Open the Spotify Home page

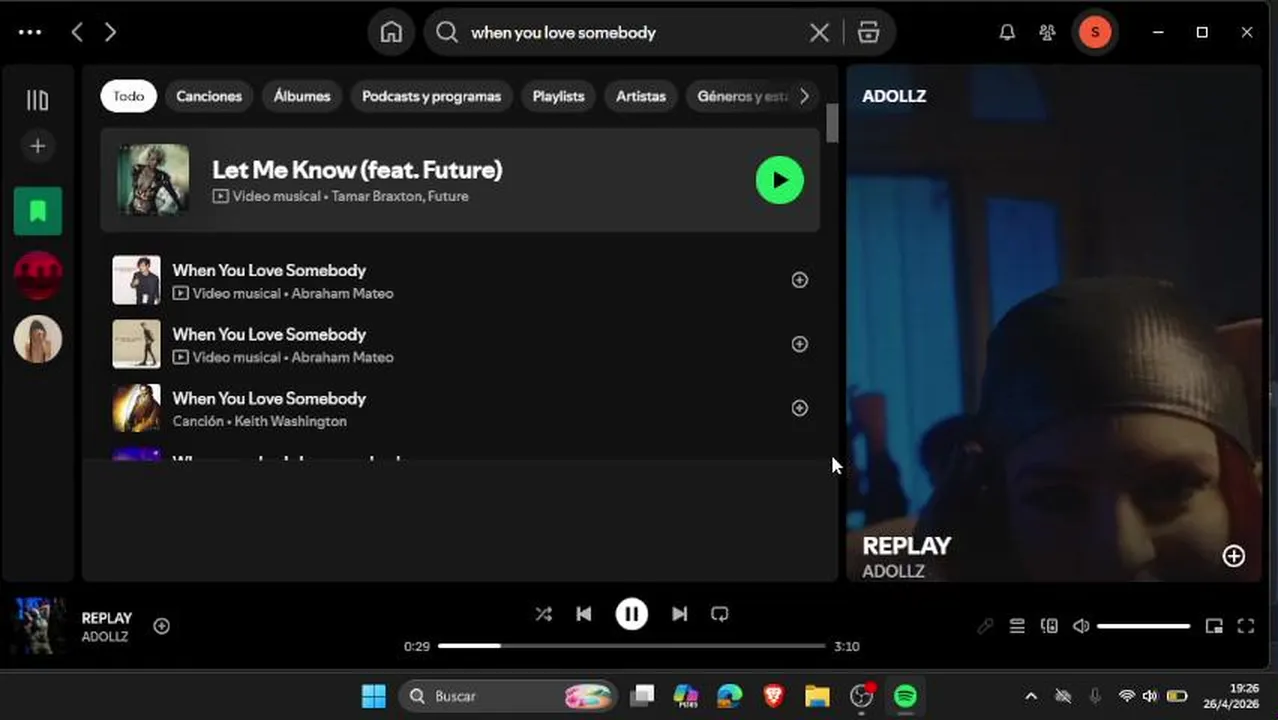coord(391,32)
